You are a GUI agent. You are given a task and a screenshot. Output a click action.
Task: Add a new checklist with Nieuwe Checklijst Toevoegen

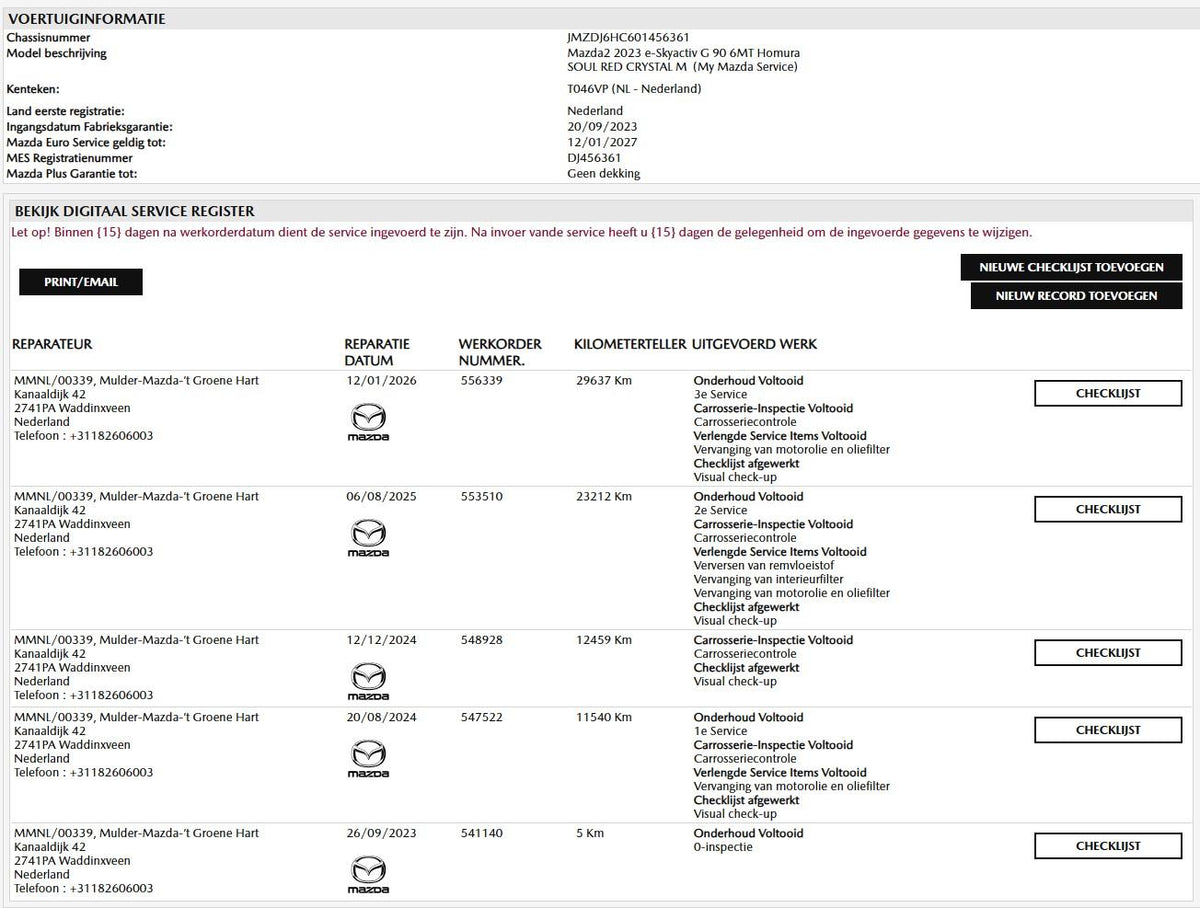pos(1071,267)
